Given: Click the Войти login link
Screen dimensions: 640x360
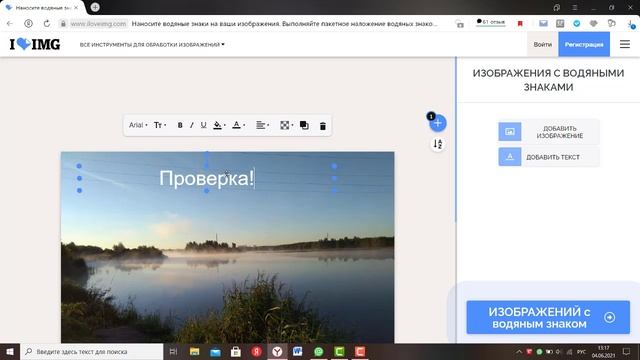Looking at the screenshot, I should point(542,44).
